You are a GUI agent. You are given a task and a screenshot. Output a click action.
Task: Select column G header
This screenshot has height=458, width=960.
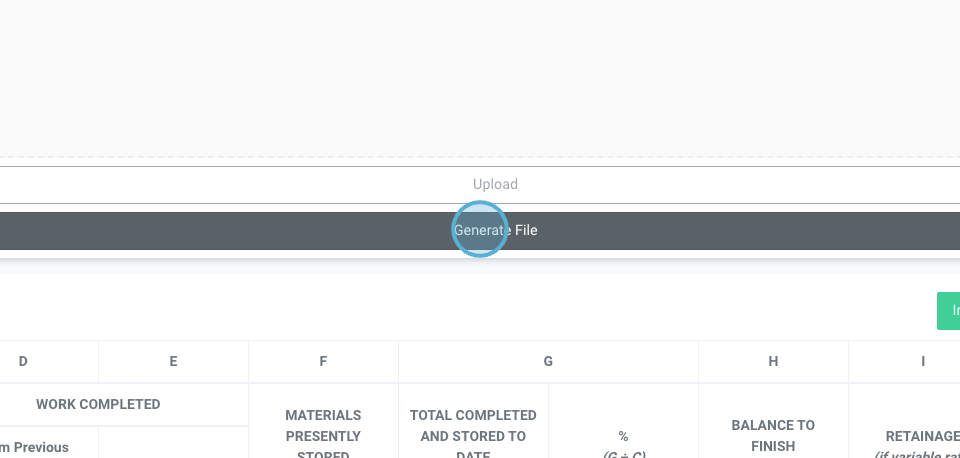(x=548, y=361)
